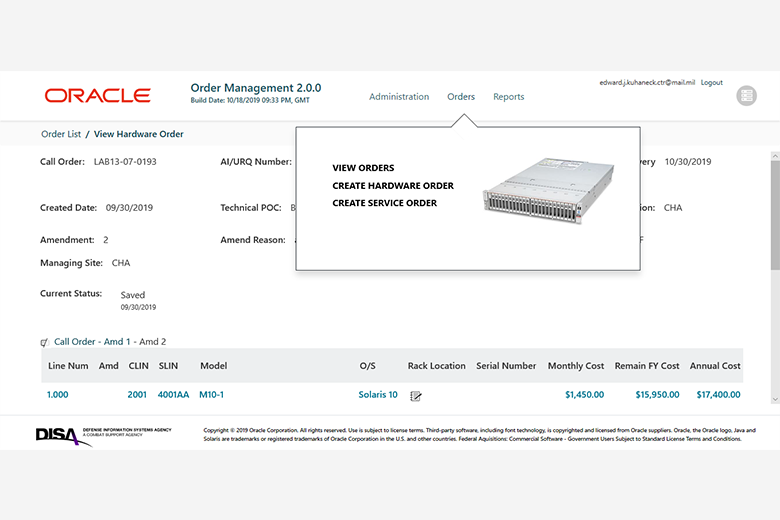Screen dimensions: 780x520
Task: Click the scrollbar up arrow
Action: tap(775, 156)
